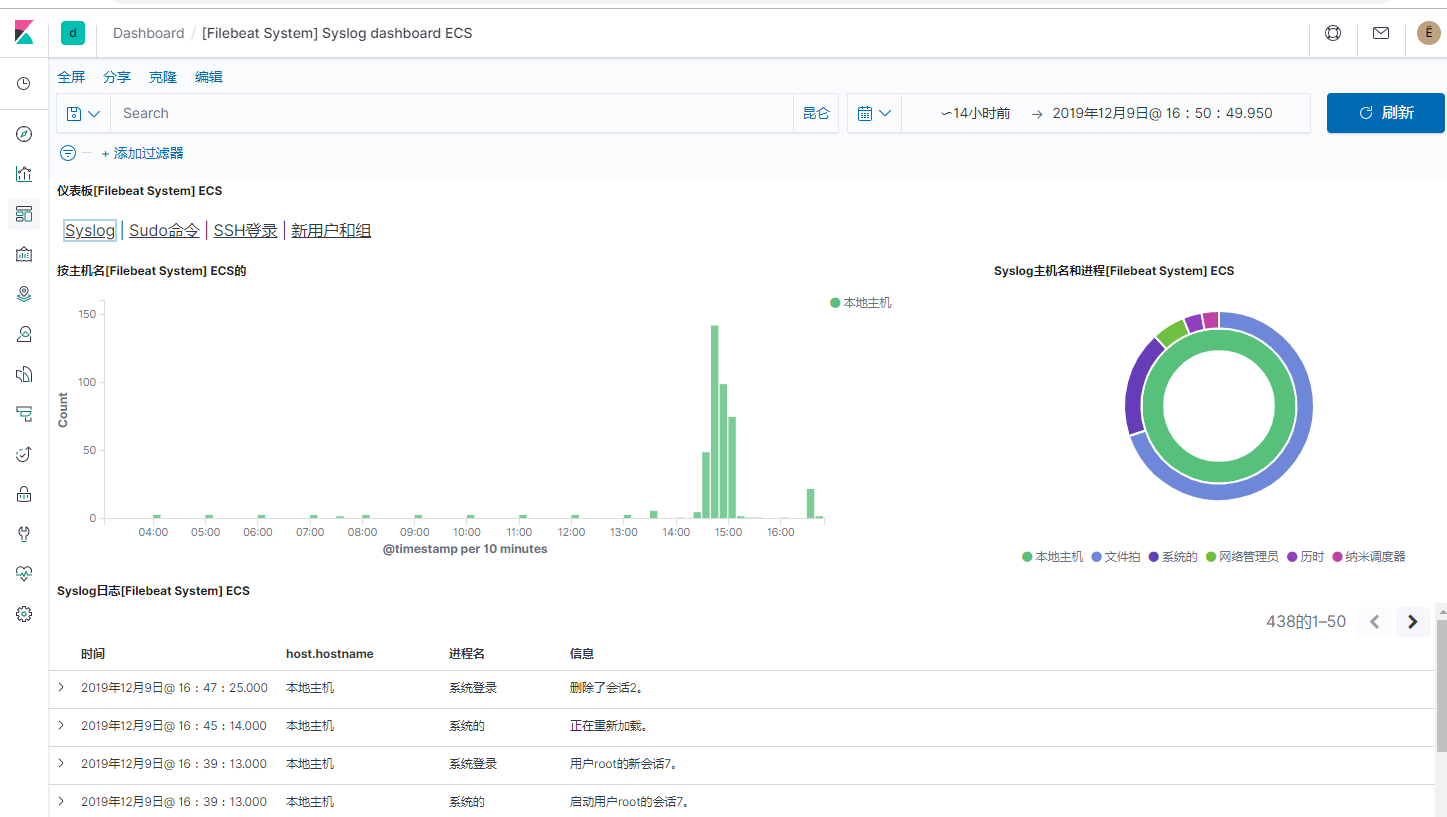Click 分享 share menu item
This screenshot has width=1447, height=817.
point(117,77)
